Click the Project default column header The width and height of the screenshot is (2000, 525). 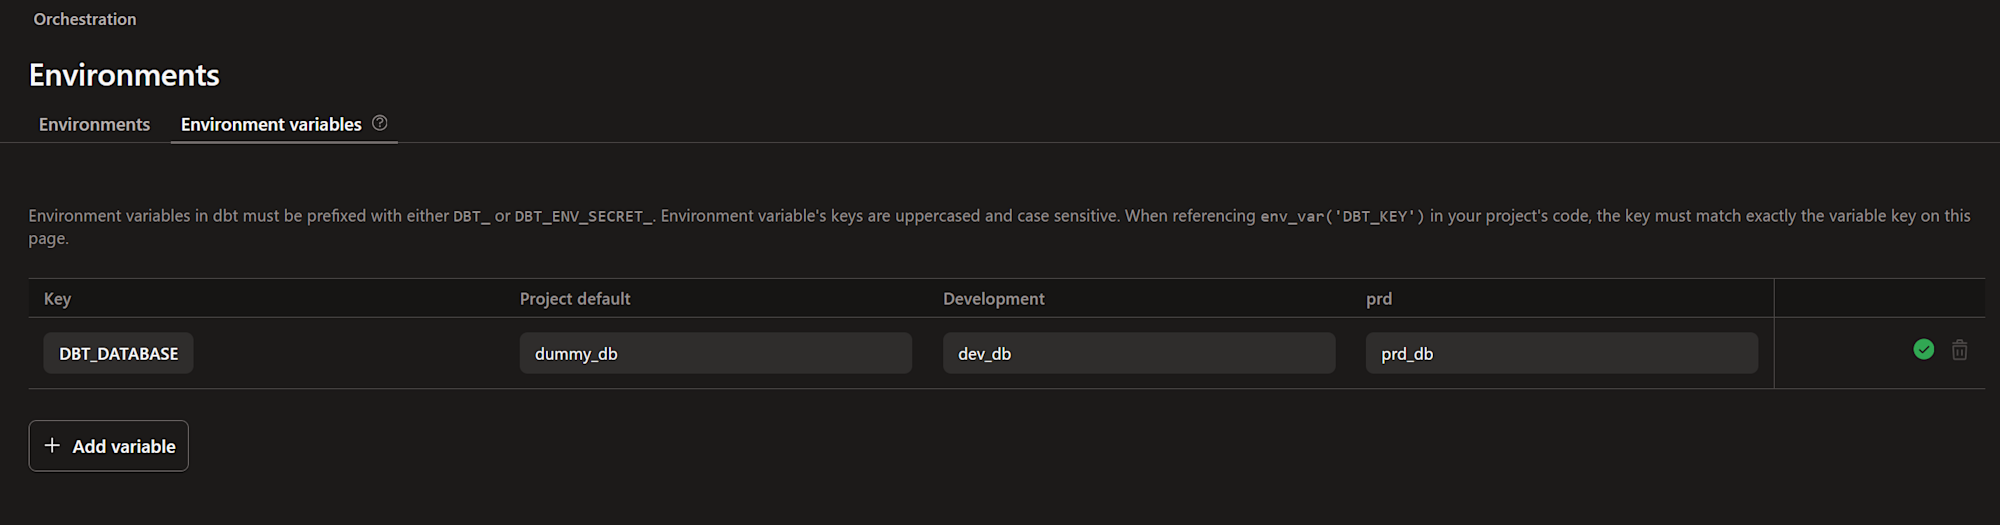[575, 298]
